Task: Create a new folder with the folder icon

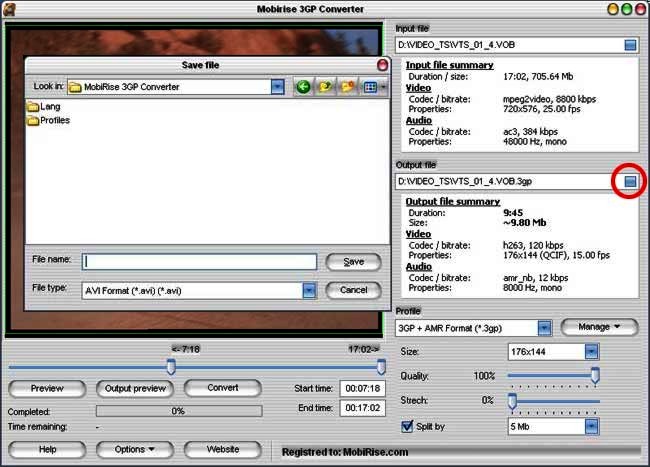Action: 347,87
